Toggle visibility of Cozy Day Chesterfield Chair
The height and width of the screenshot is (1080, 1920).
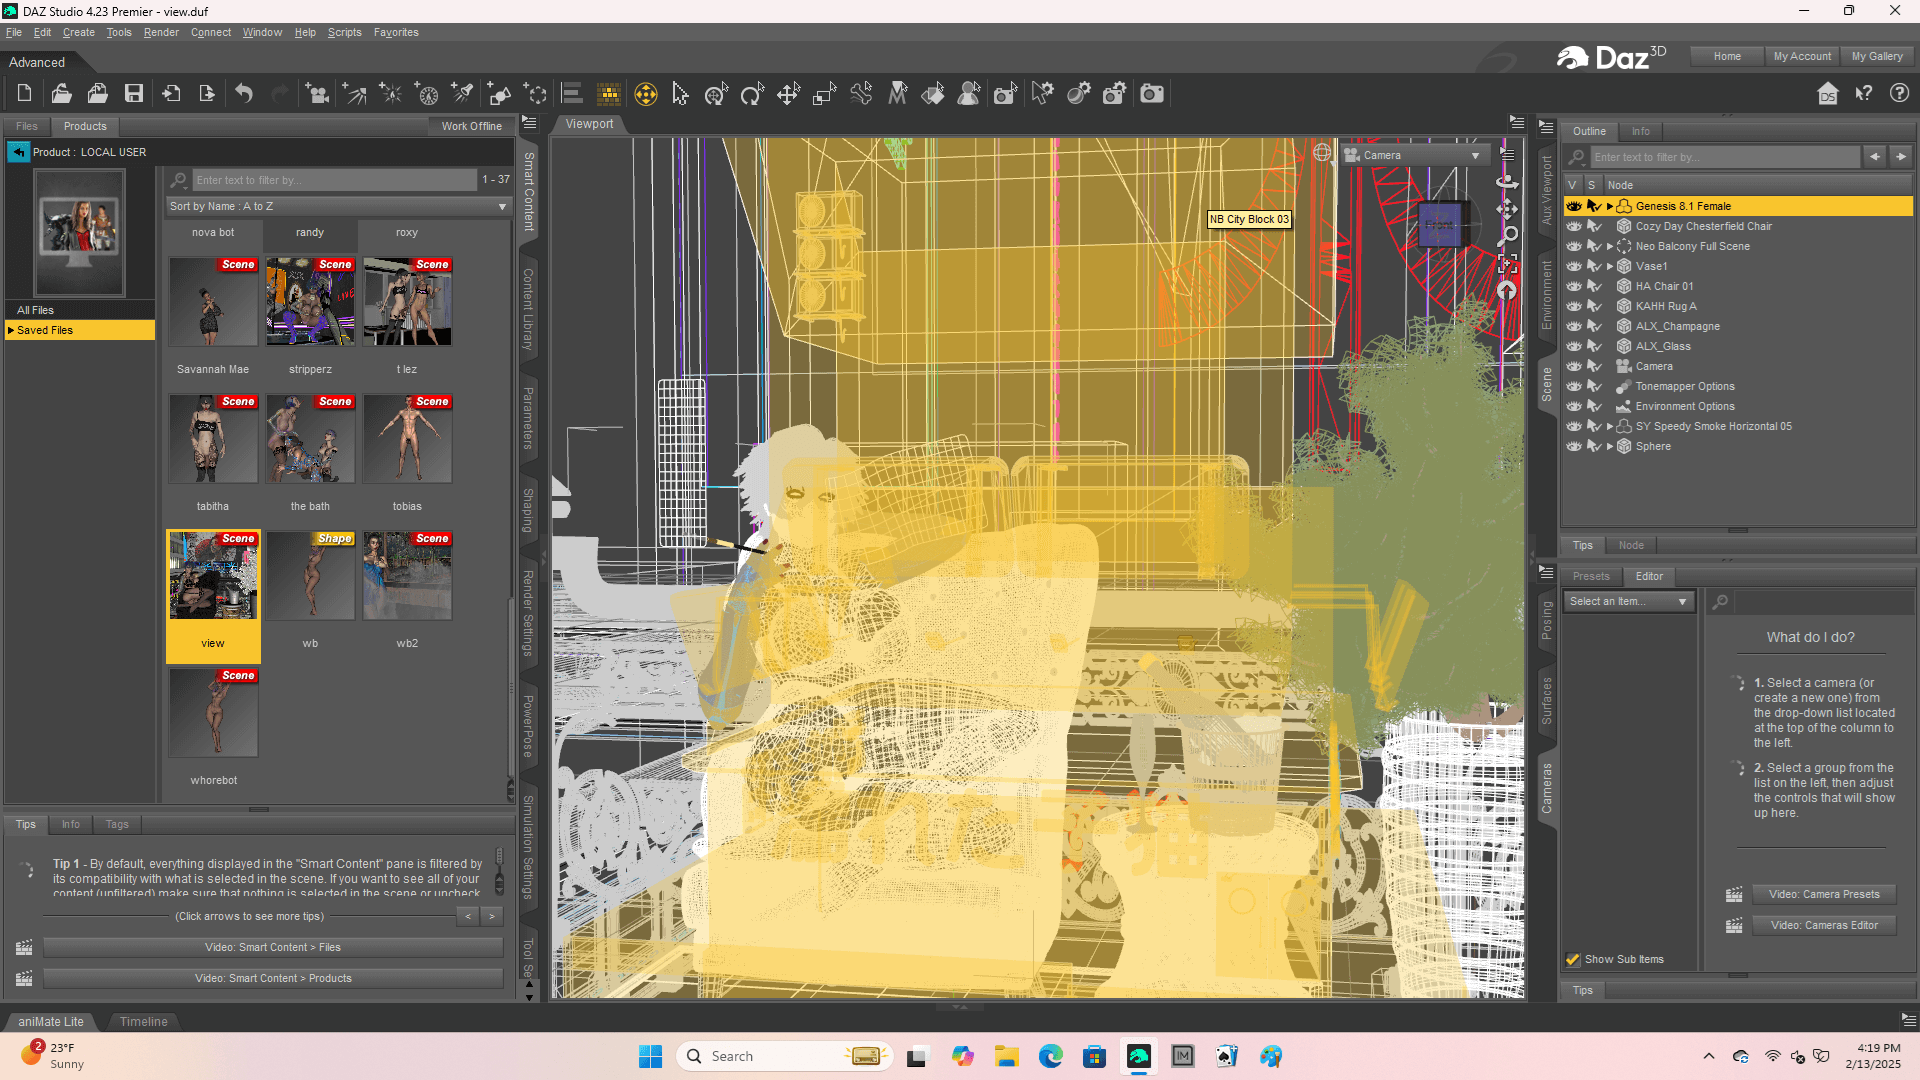pyautogui.click(x=1574, y=226)
